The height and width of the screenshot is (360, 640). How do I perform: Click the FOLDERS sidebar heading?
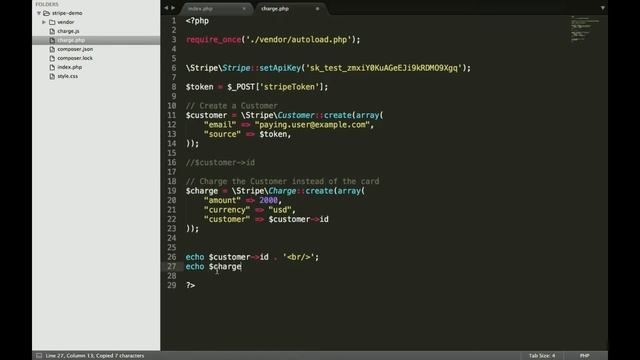[47, 4]
